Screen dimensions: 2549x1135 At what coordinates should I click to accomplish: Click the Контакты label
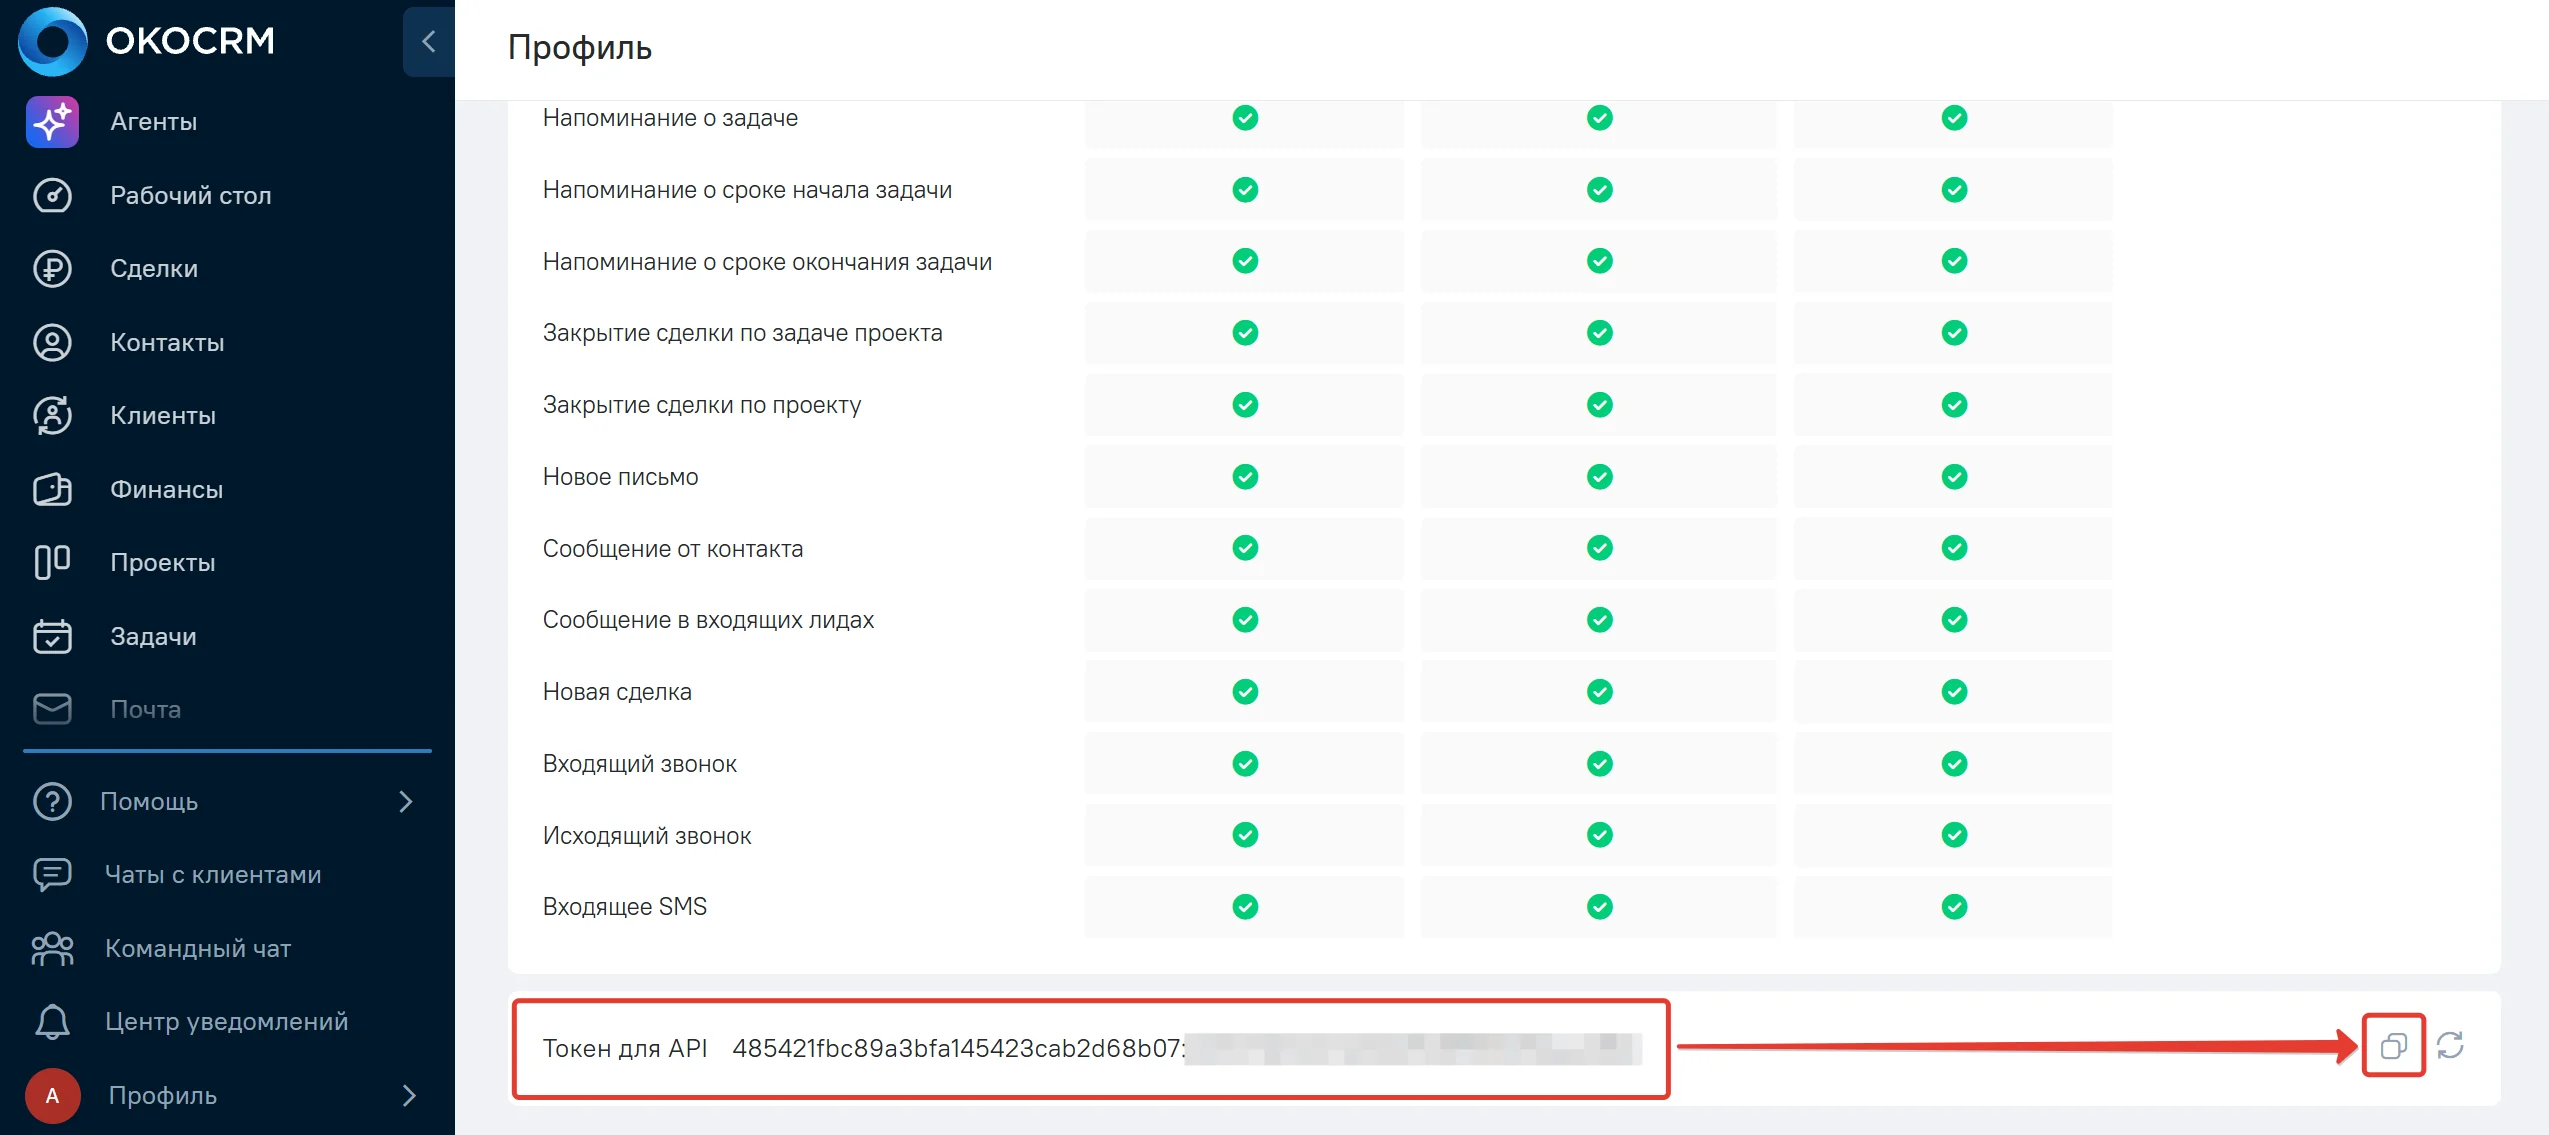point(167,343)
